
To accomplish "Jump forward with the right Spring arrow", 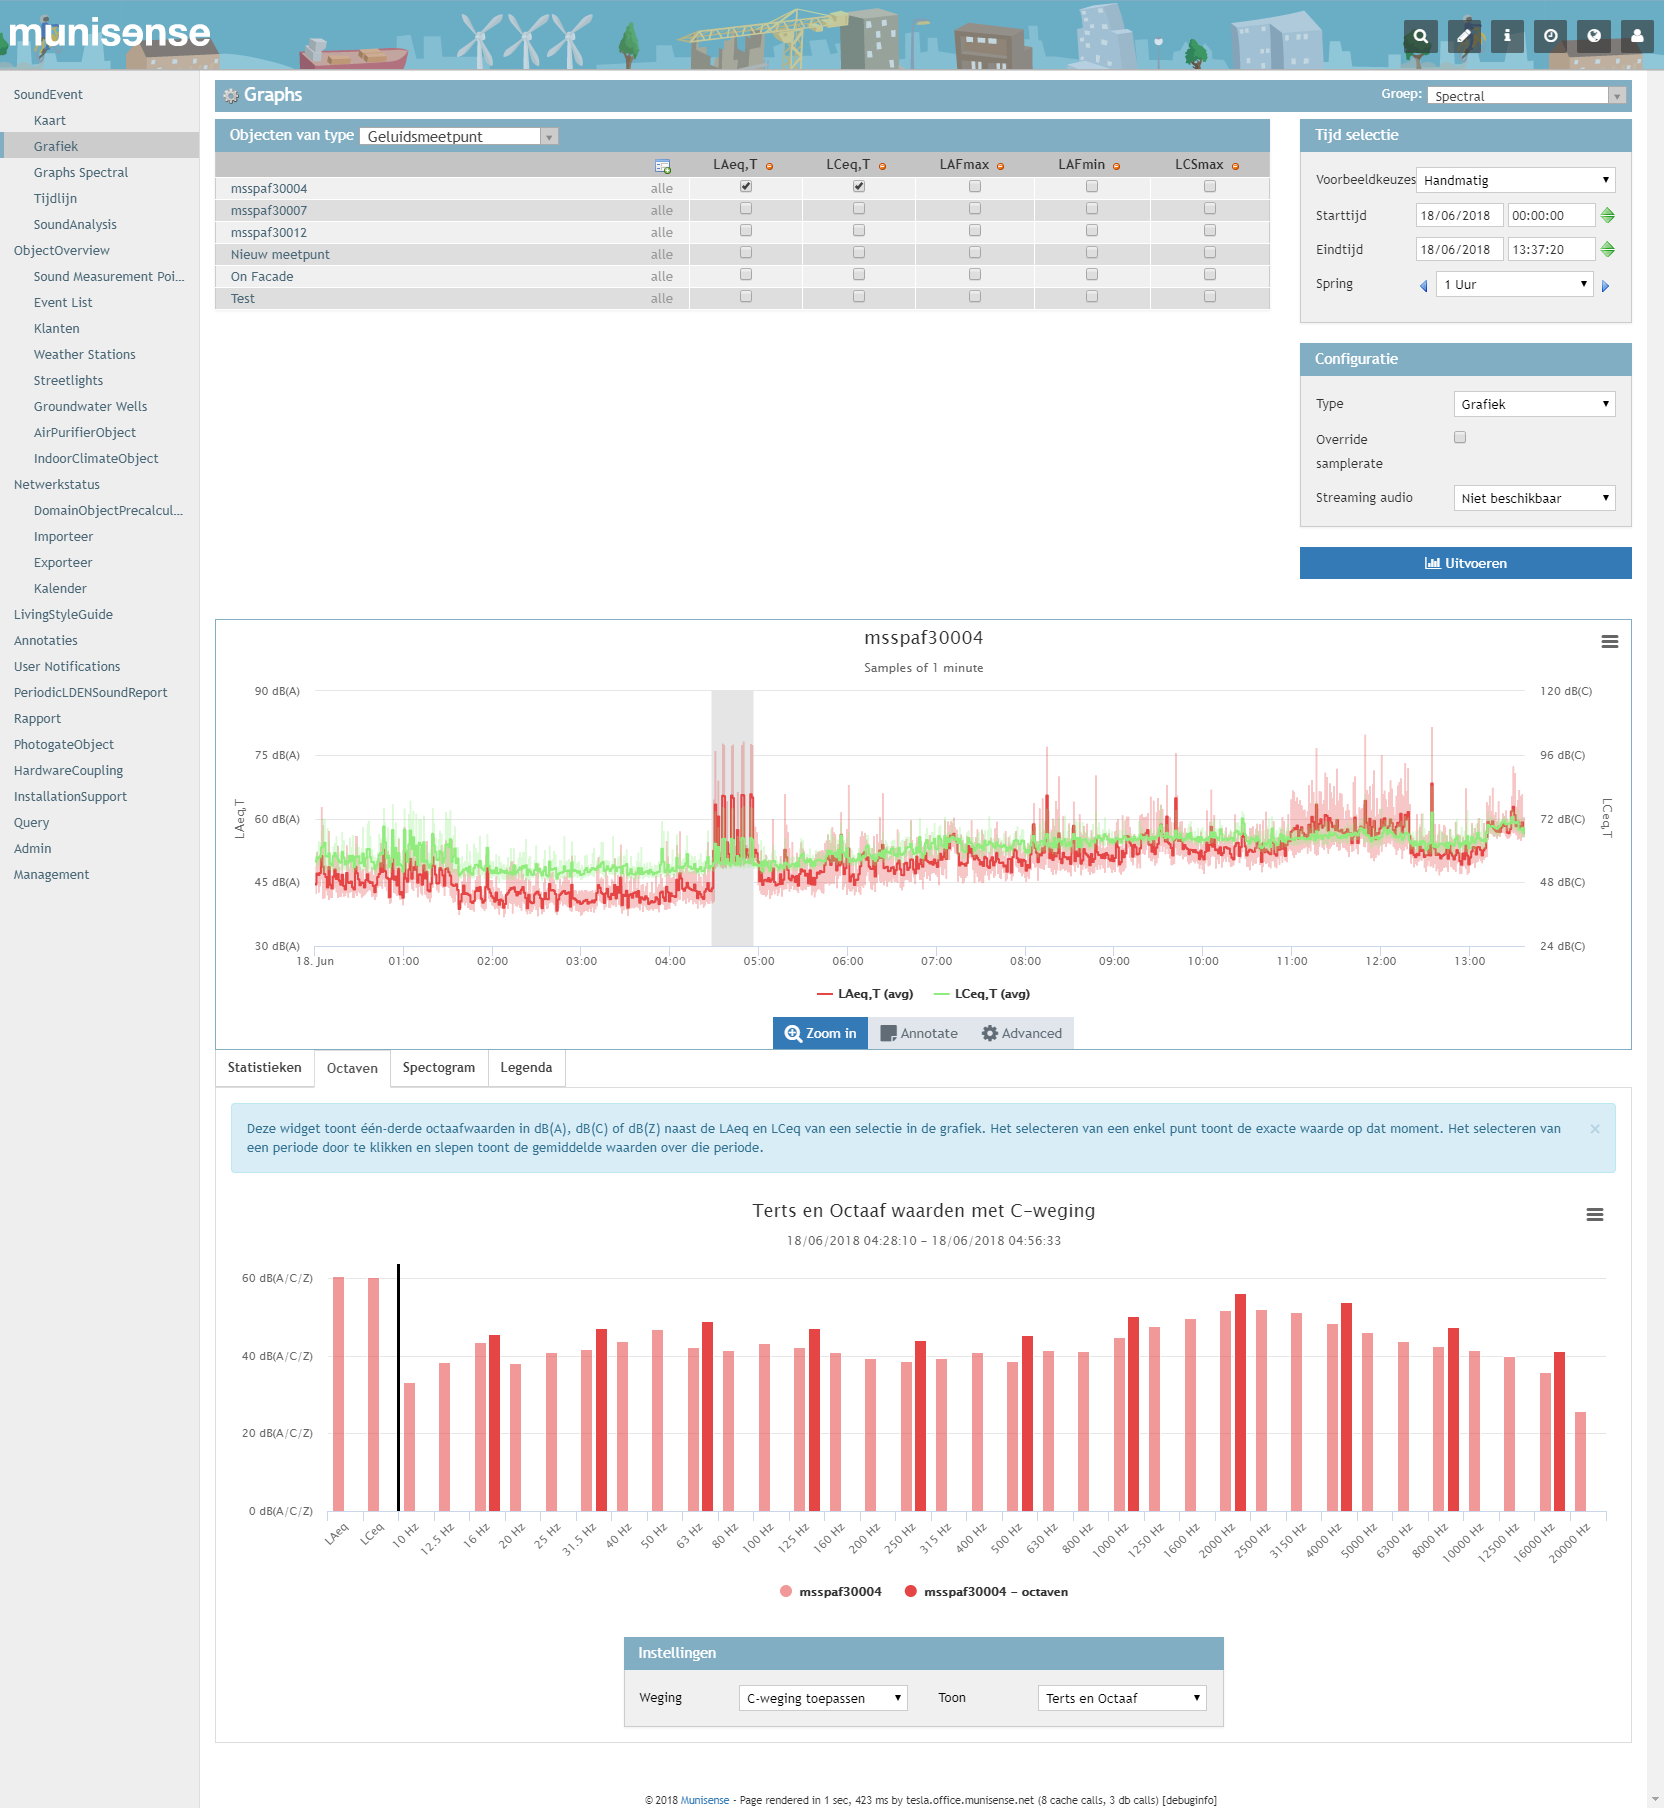I will [x=1606, y=286].
